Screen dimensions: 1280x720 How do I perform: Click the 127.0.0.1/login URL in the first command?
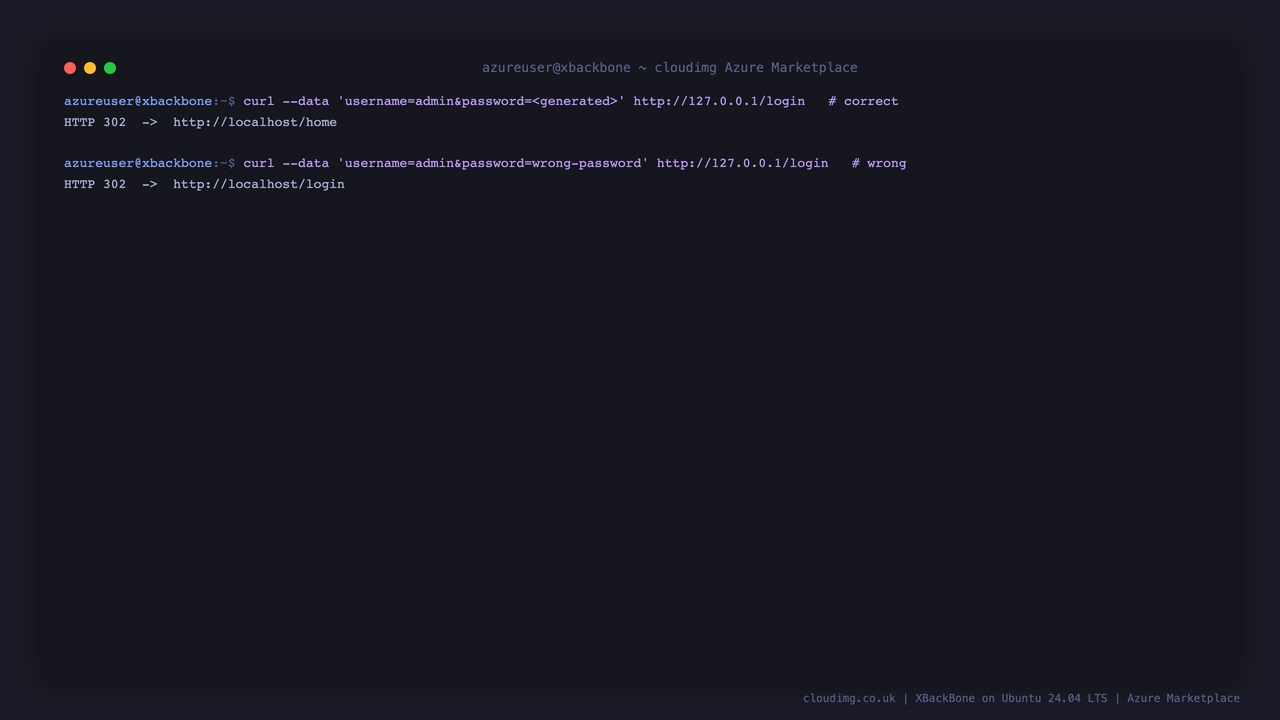point(719,101)
